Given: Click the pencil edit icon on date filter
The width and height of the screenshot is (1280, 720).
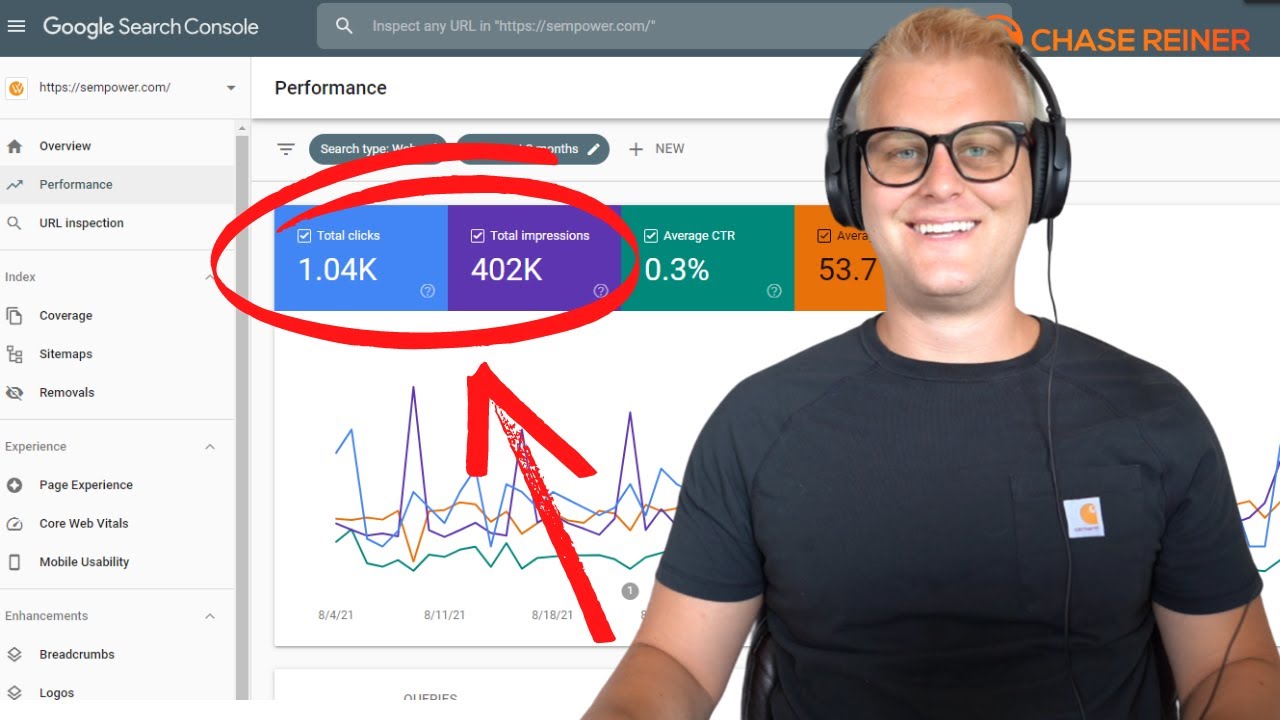Looking at the screenshot, I should [593, 149].
